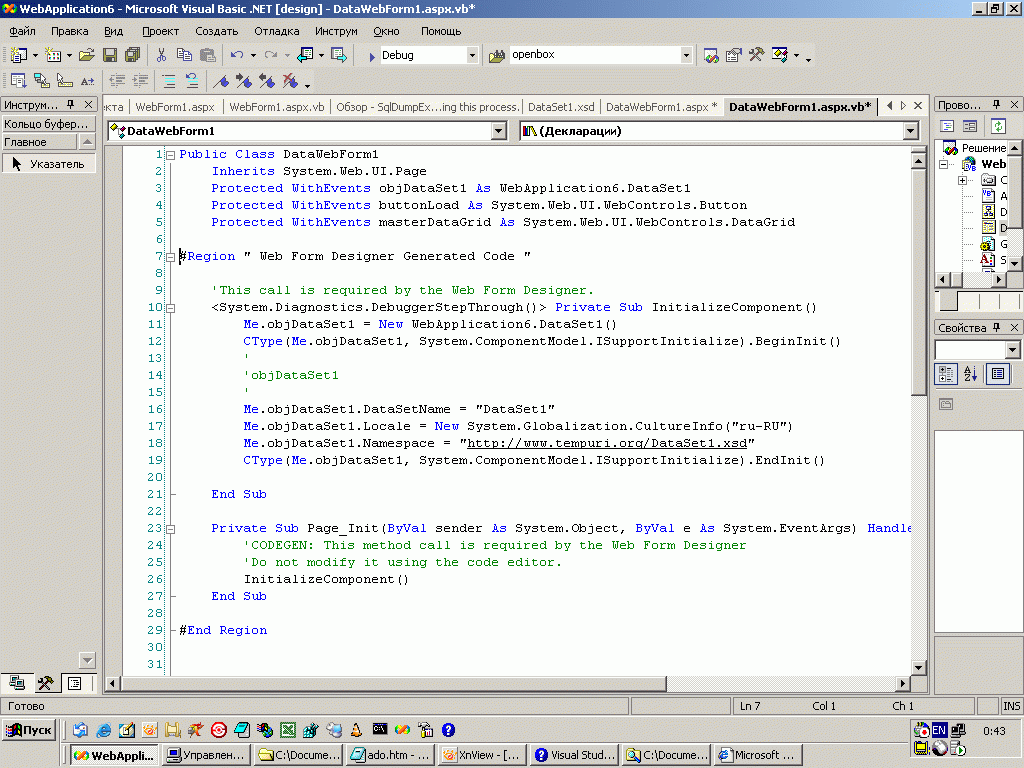
Task: Open the Кольцо буфер clipboard ring toolbox section
Action: click(49, 123)
